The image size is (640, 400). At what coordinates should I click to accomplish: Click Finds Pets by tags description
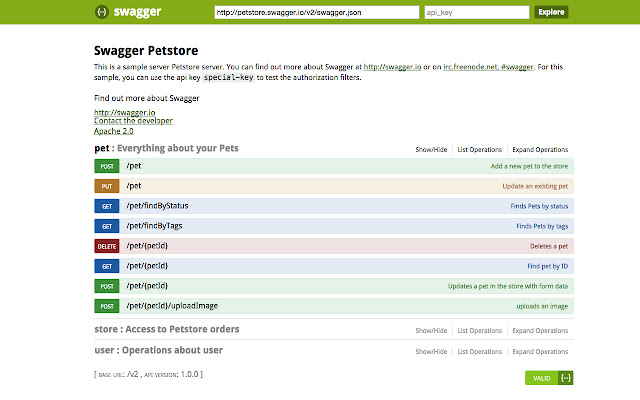click(x=542, y=226)
